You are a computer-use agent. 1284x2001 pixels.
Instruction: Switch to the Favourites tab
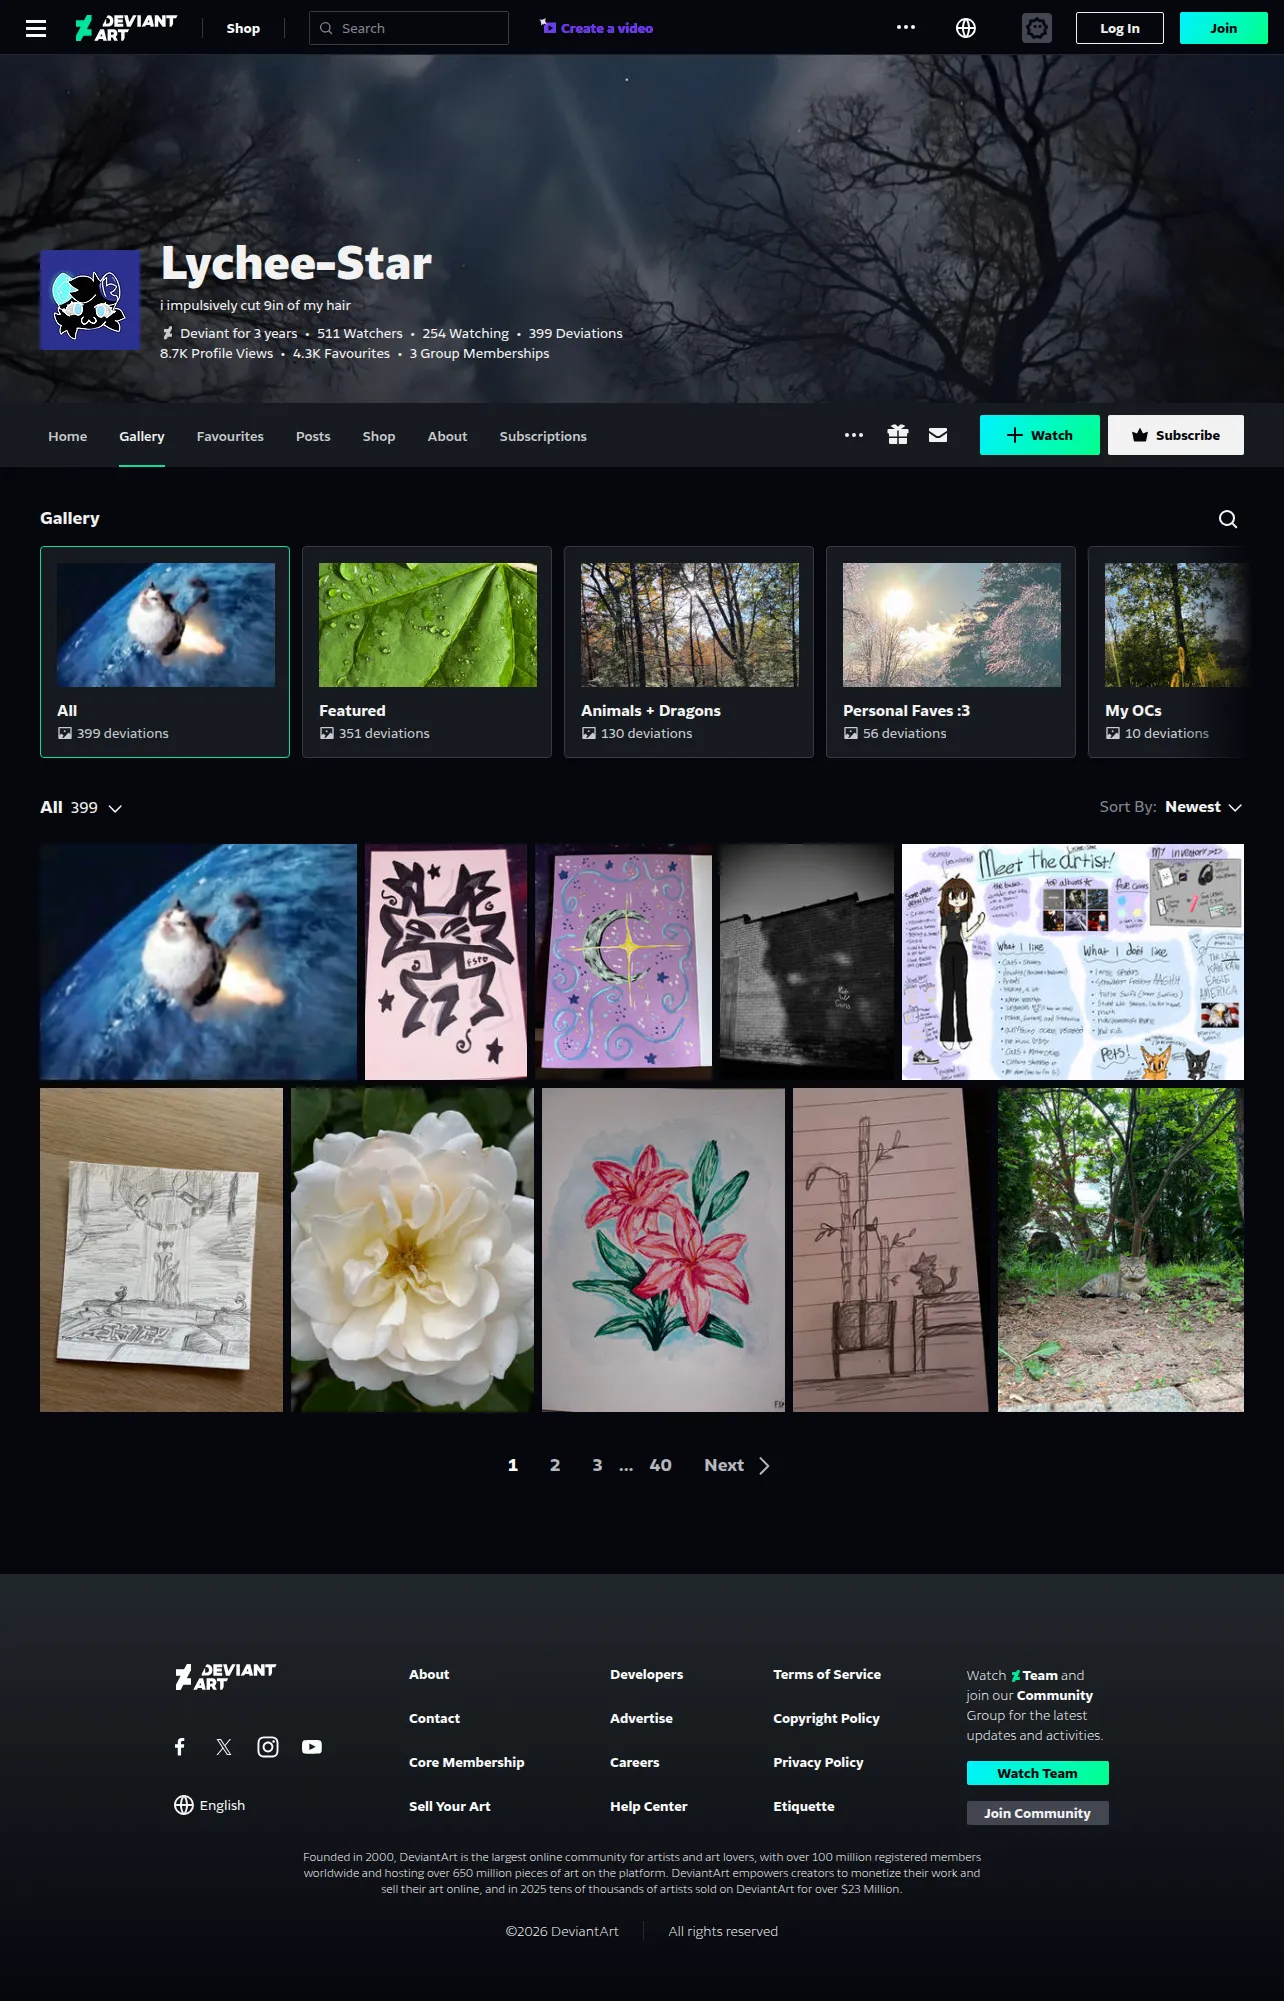[230, 436]
